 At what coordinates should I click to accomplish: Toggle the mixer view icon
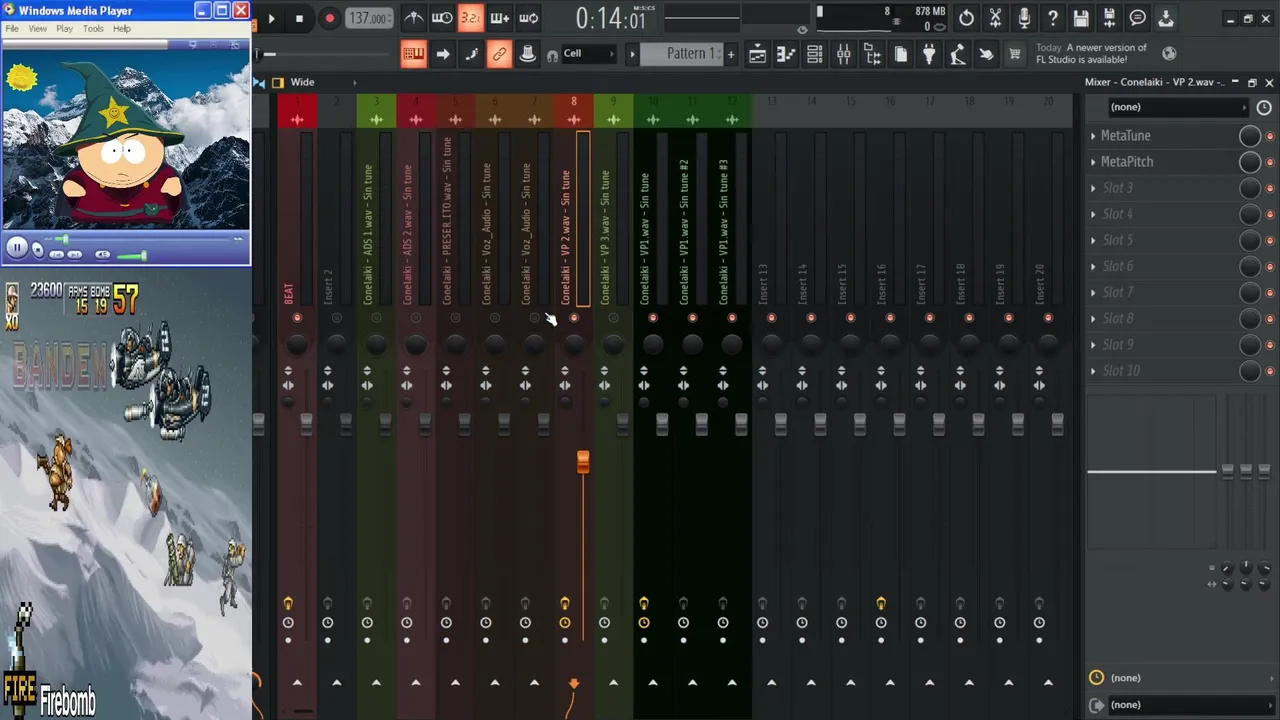pyautogui.click(x=844, y=54)
